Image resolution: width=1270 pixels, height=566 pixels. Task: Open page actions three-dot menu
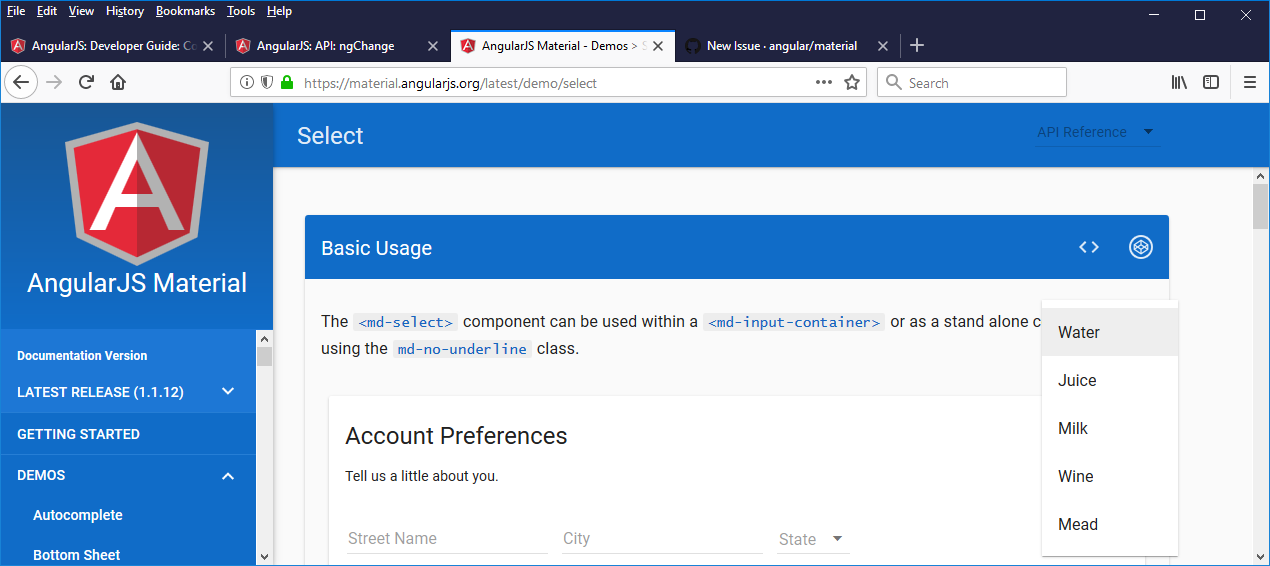pyautogui.click(x=824, y=82)
